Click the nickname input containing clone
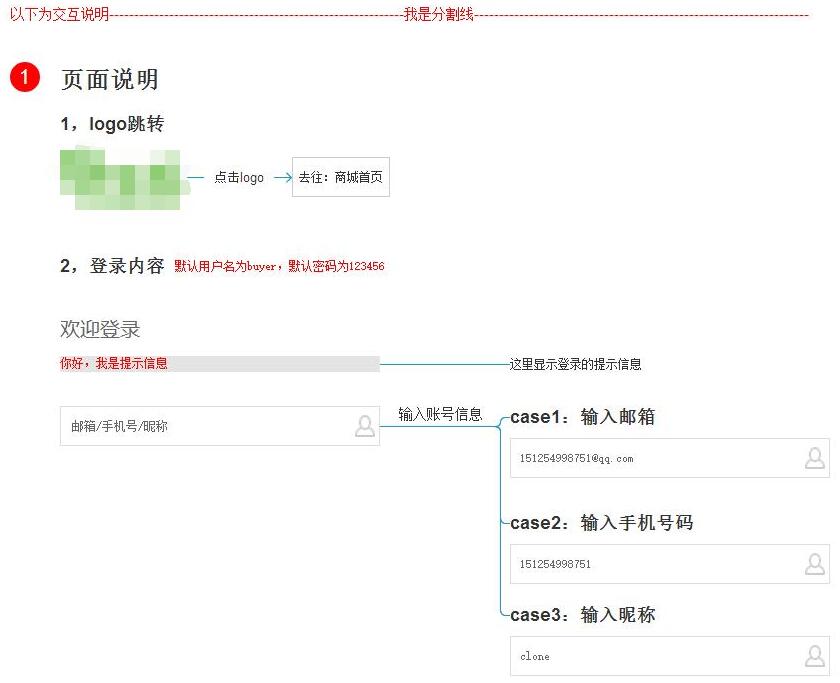Image resolution: width=840 pixels, height=683 pixels. [650, 656]
